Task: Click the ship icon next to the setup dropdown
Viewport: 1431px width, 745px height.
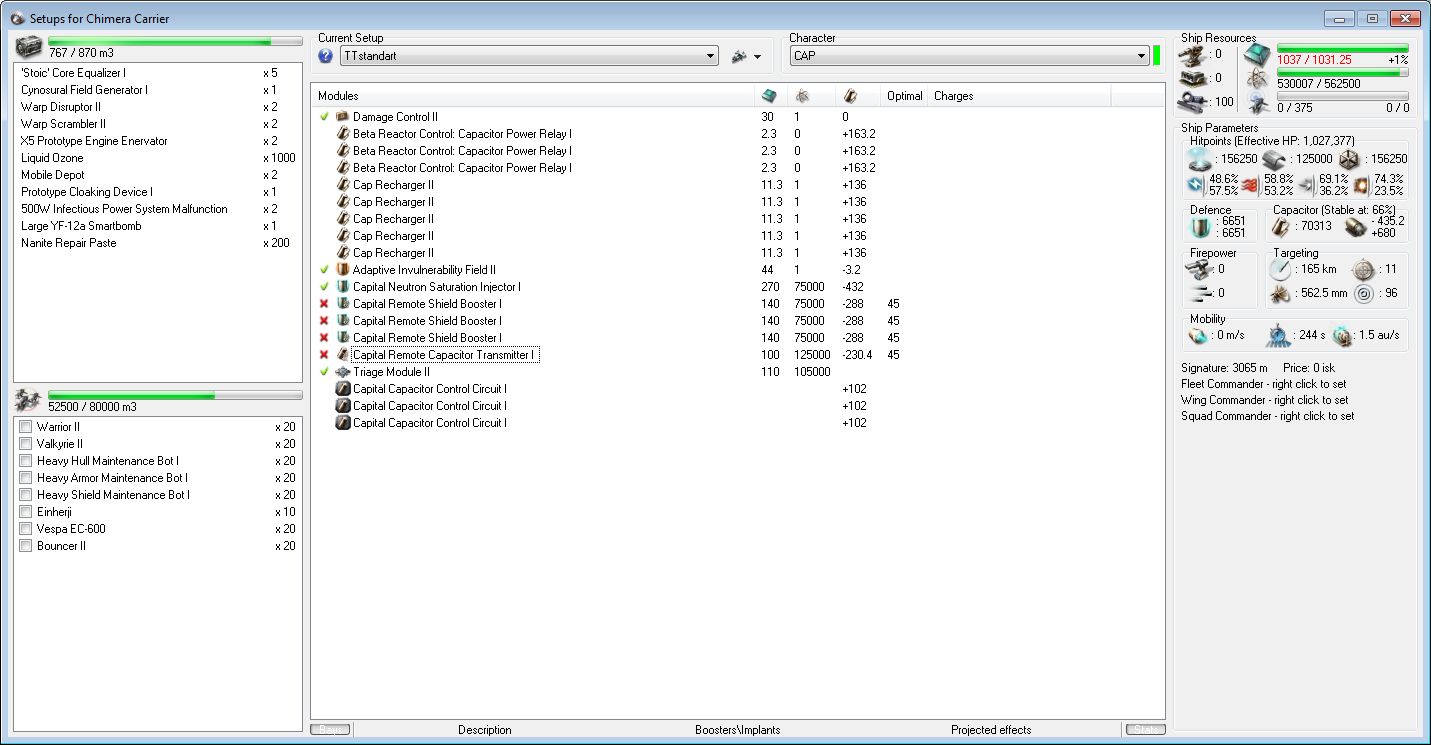Action: pos(739,56)
